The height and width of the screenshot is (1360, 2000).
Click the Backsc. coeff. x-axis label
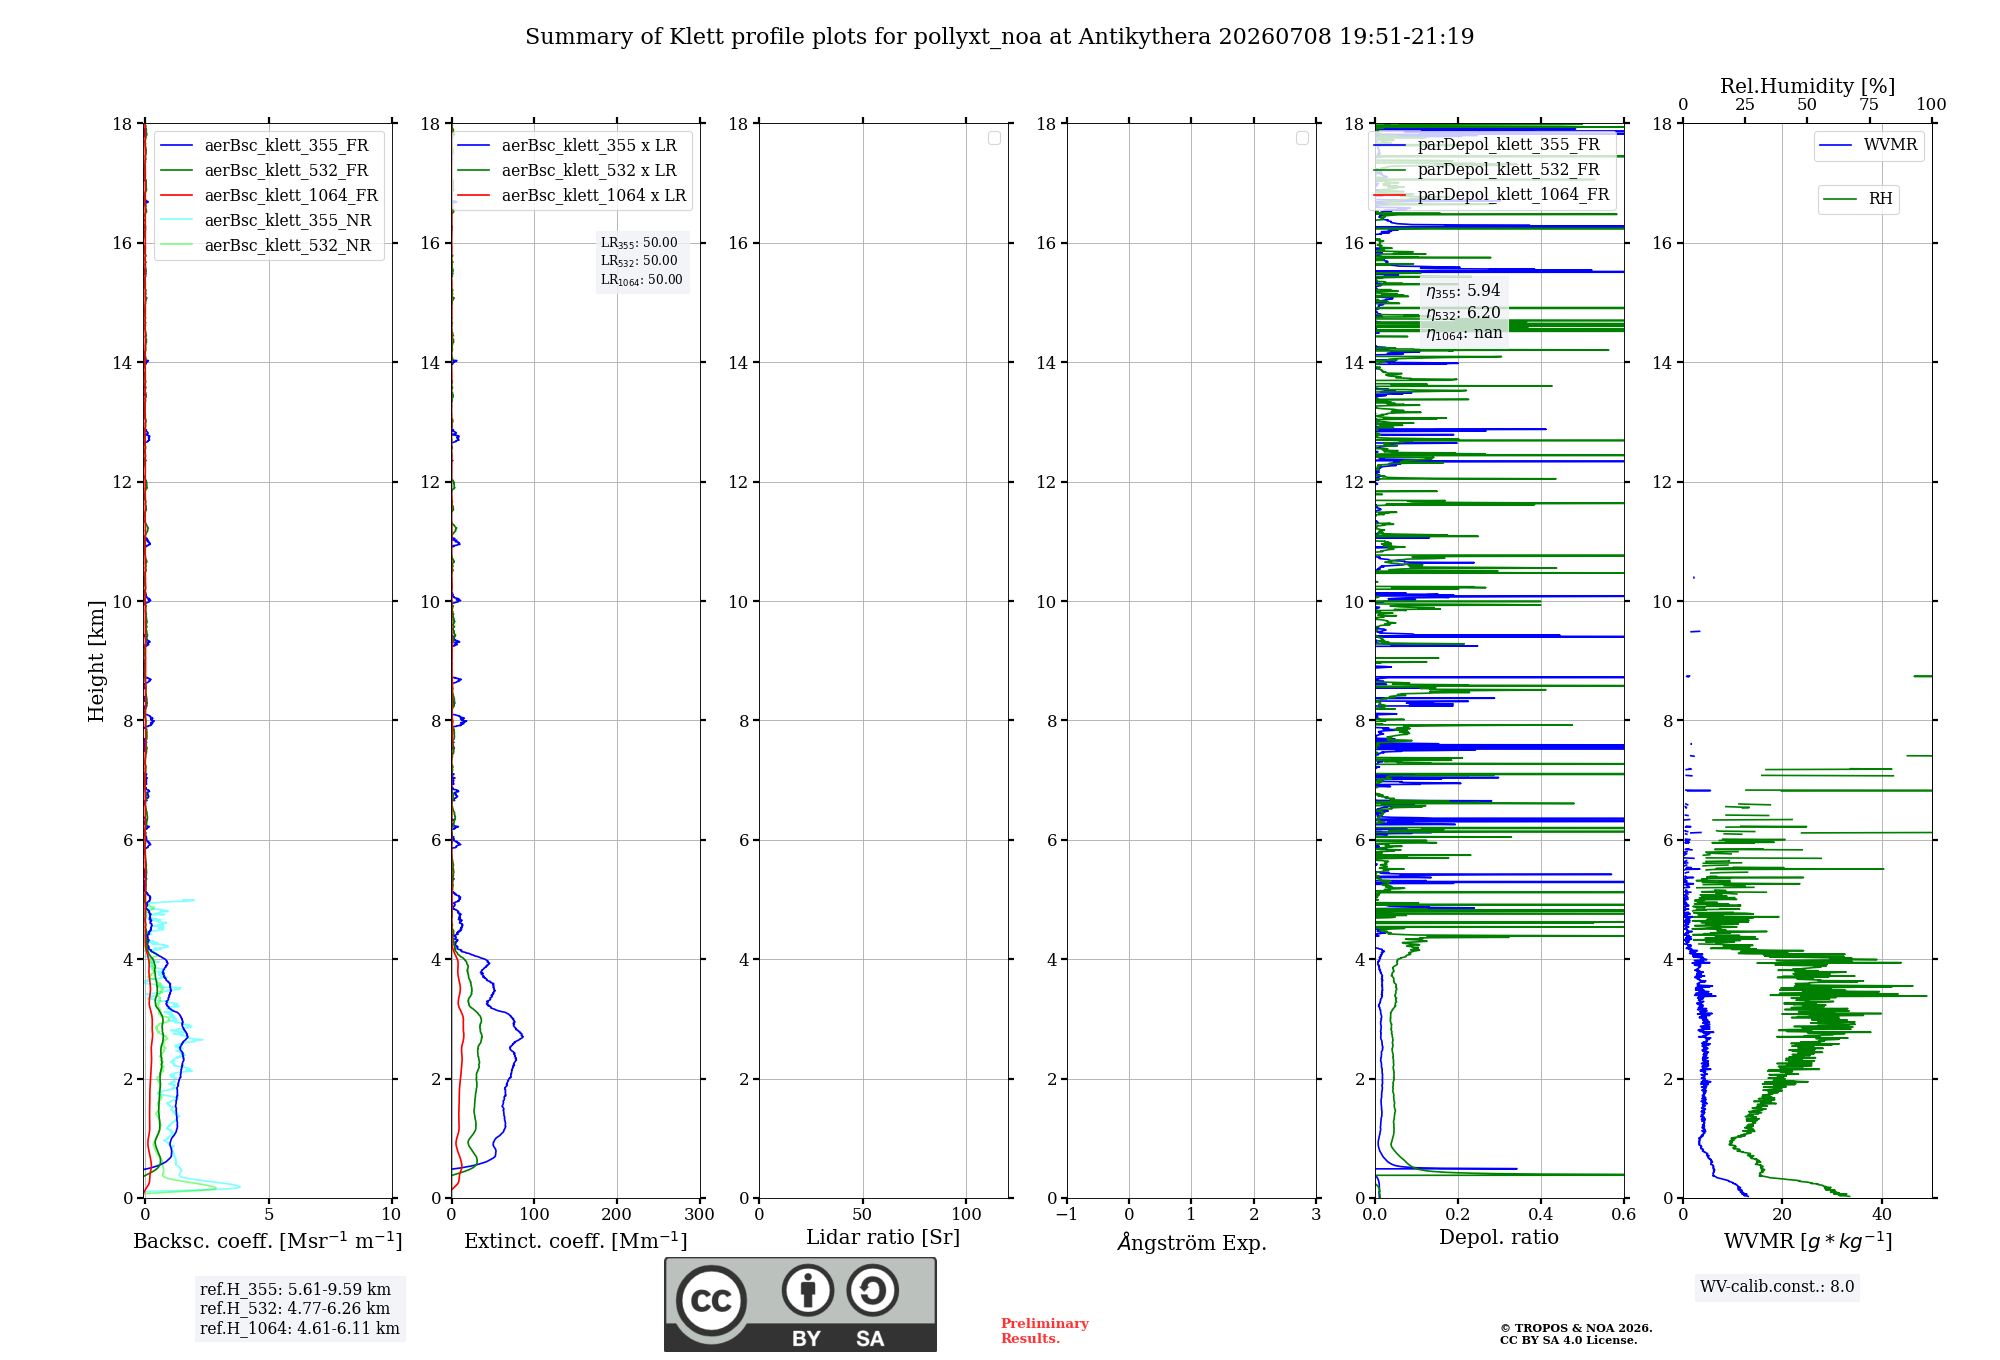[268, 1241]
